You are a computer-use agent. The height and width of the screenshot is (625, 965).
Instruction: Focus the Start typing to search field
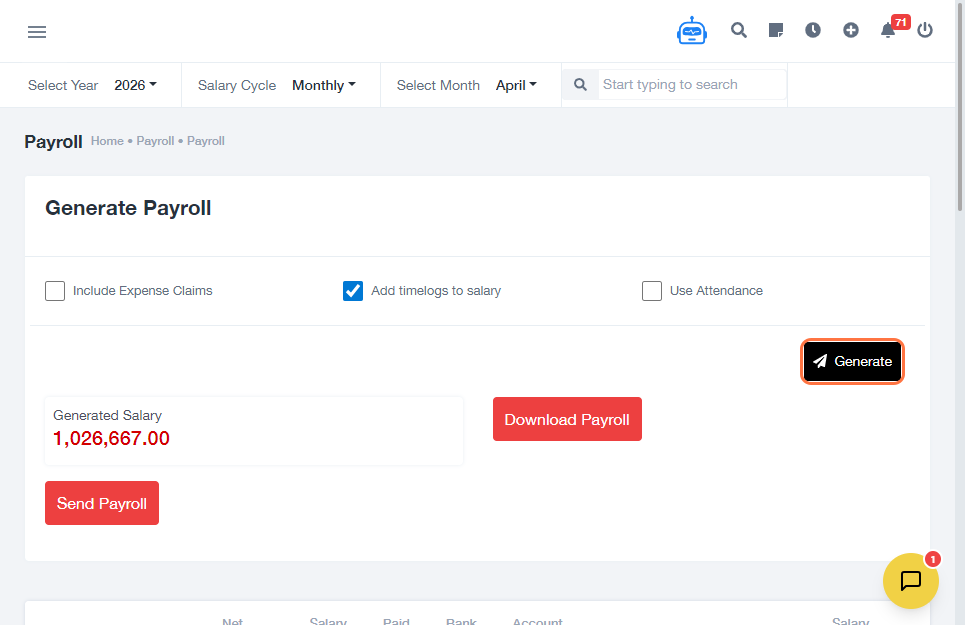692,85
